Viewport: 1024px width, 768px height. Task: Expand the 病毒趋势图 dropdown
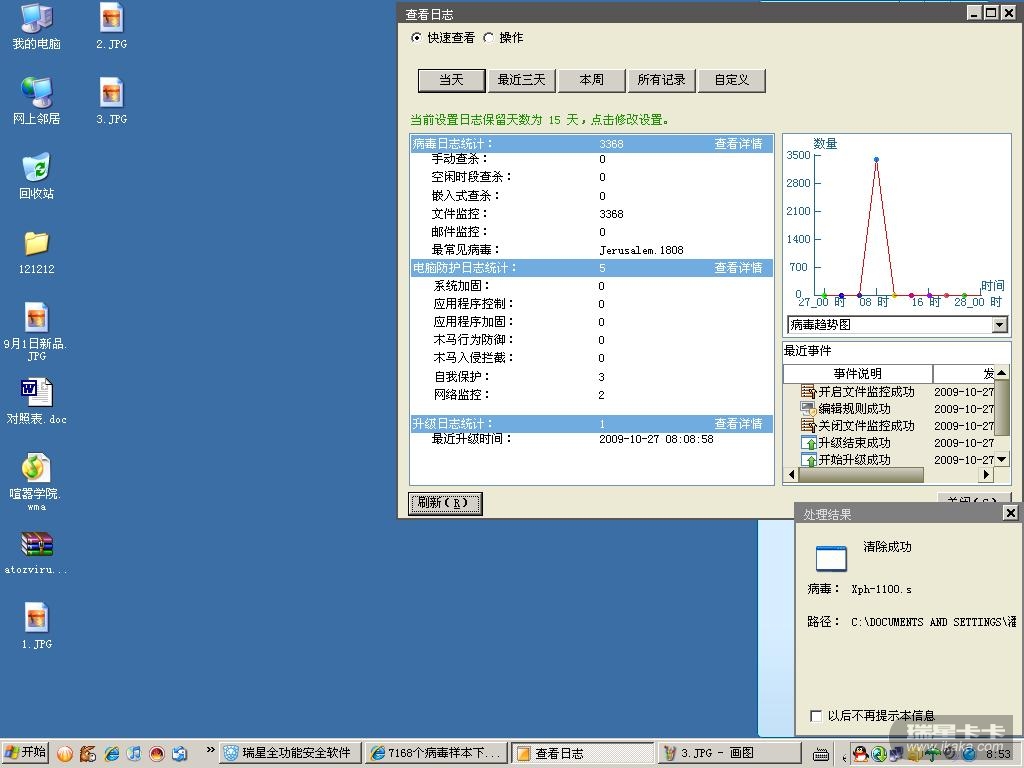999,325
